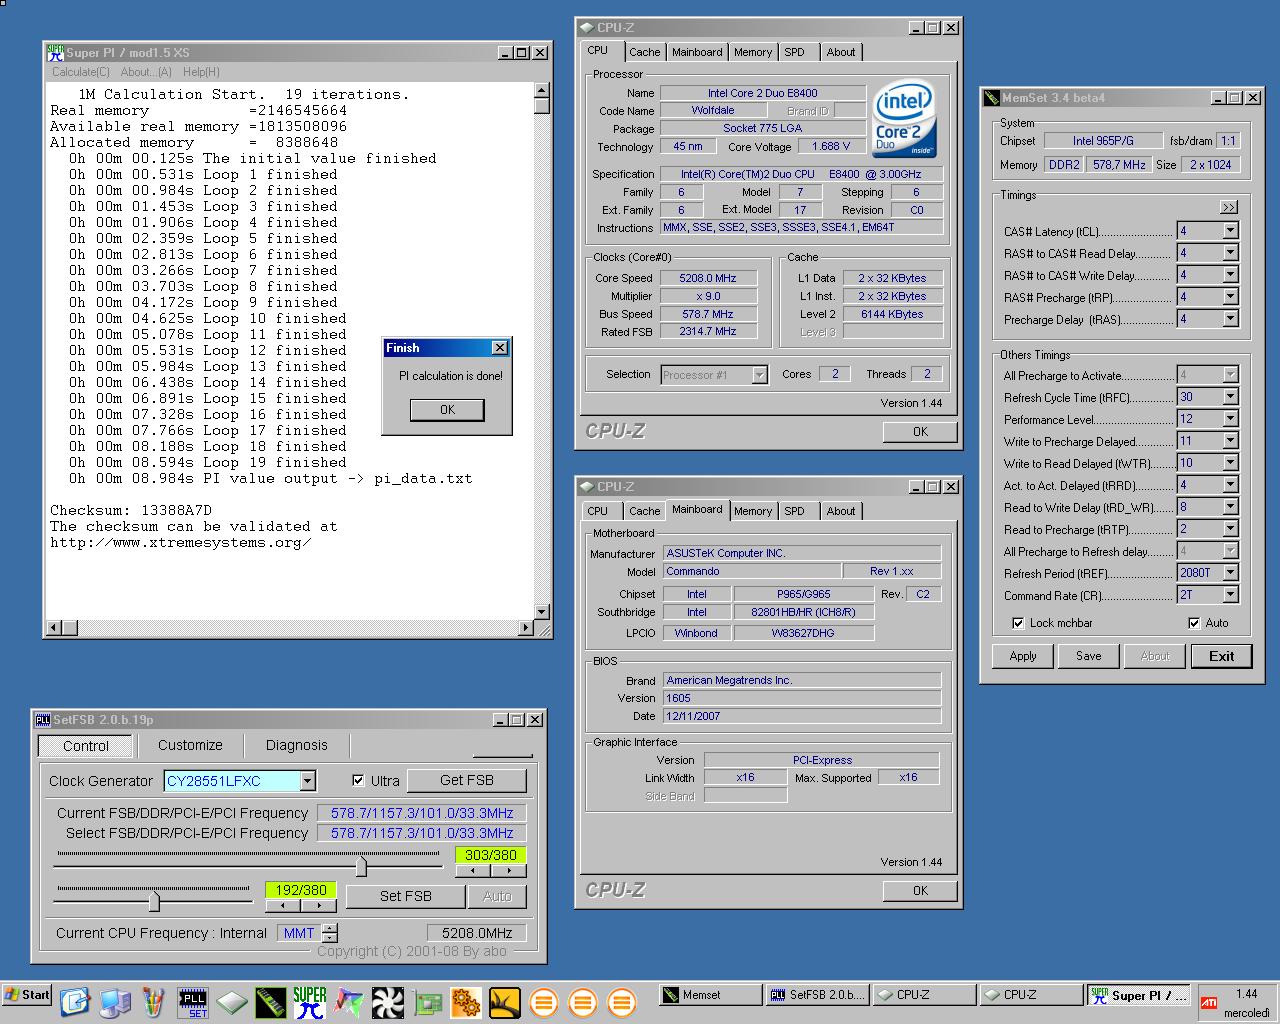Launch SetFSB from the PLL SET quick launch icon
Viewport: 1280px width, 1024px height.
click(x=193, y=1002)
